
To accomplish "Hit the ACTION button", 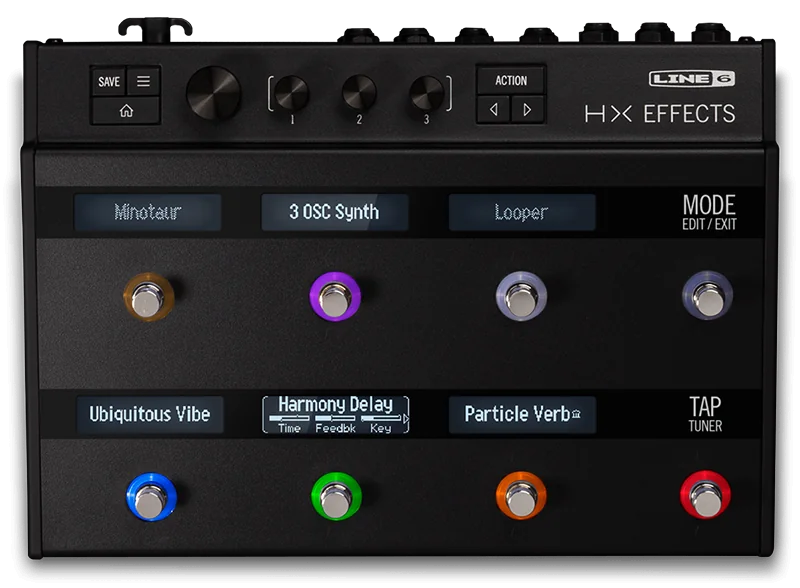I will (x=511, y=80).
